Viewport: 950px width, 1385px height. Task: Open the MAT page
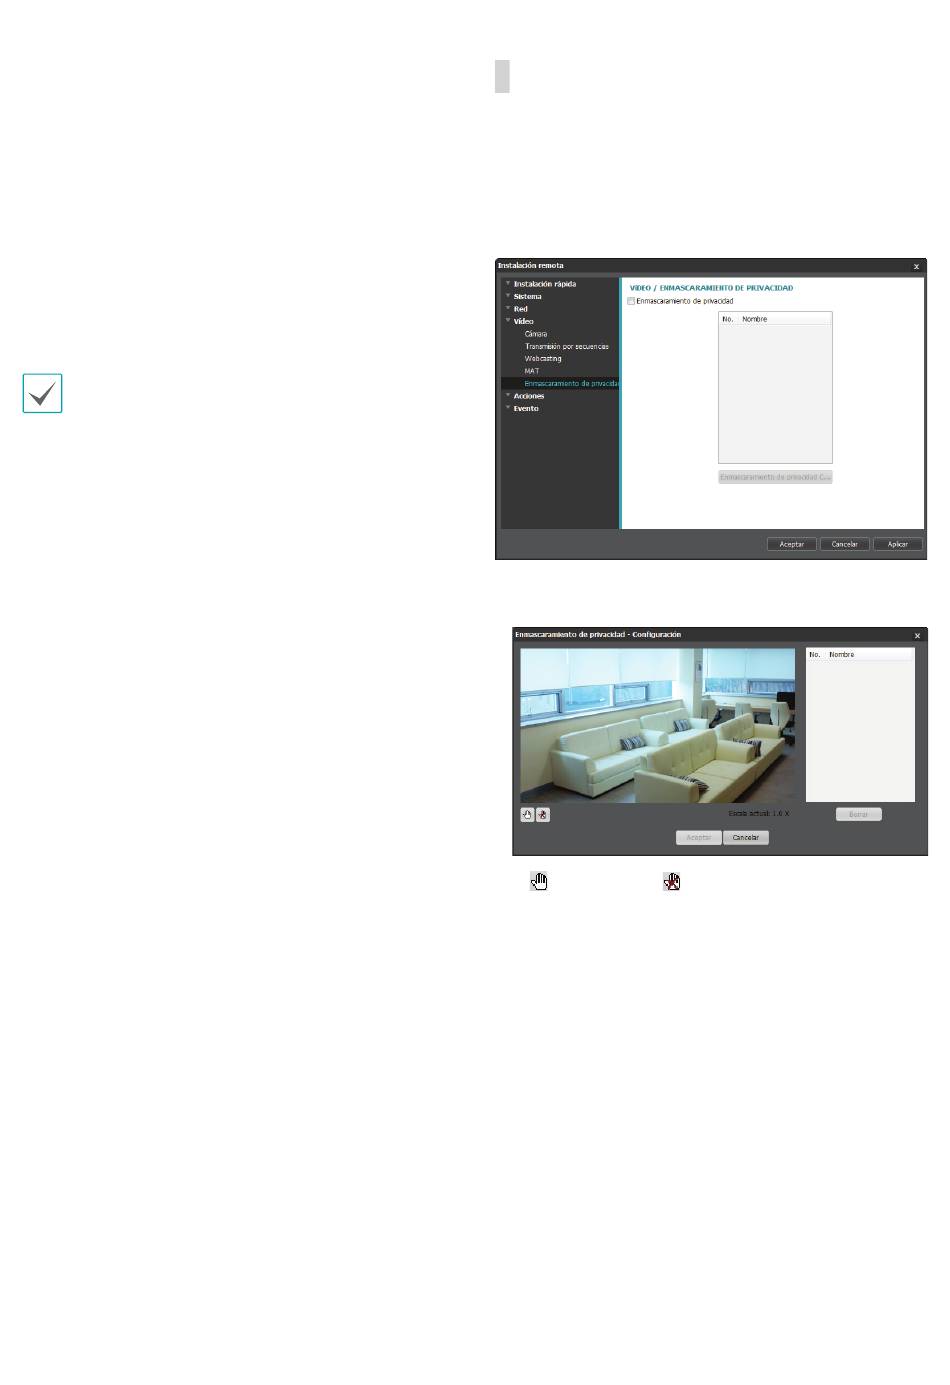[531, 371]
